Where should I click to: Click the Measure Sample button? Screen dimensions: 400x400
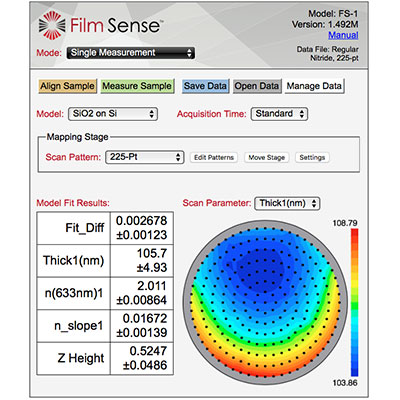tap(137, 86)
